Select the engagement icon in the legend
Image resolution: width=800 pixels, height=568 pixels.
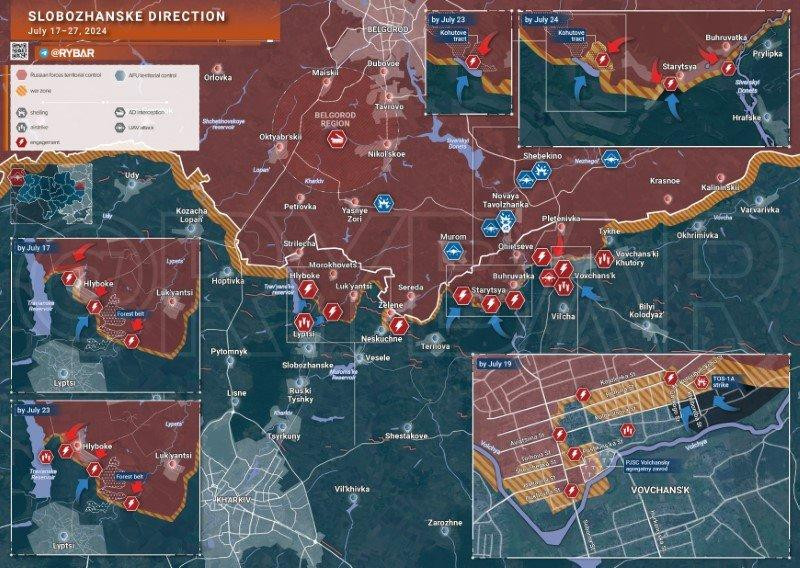pyautogui.click(x=21, y=142)
